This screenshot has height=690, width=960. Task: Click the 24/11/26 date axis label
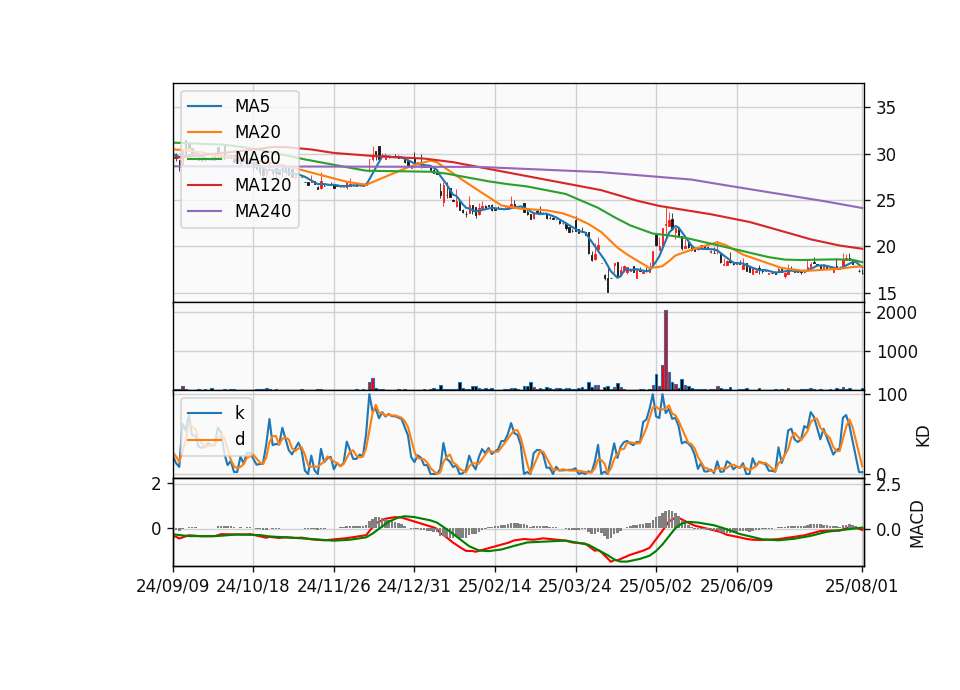point(334,586)
